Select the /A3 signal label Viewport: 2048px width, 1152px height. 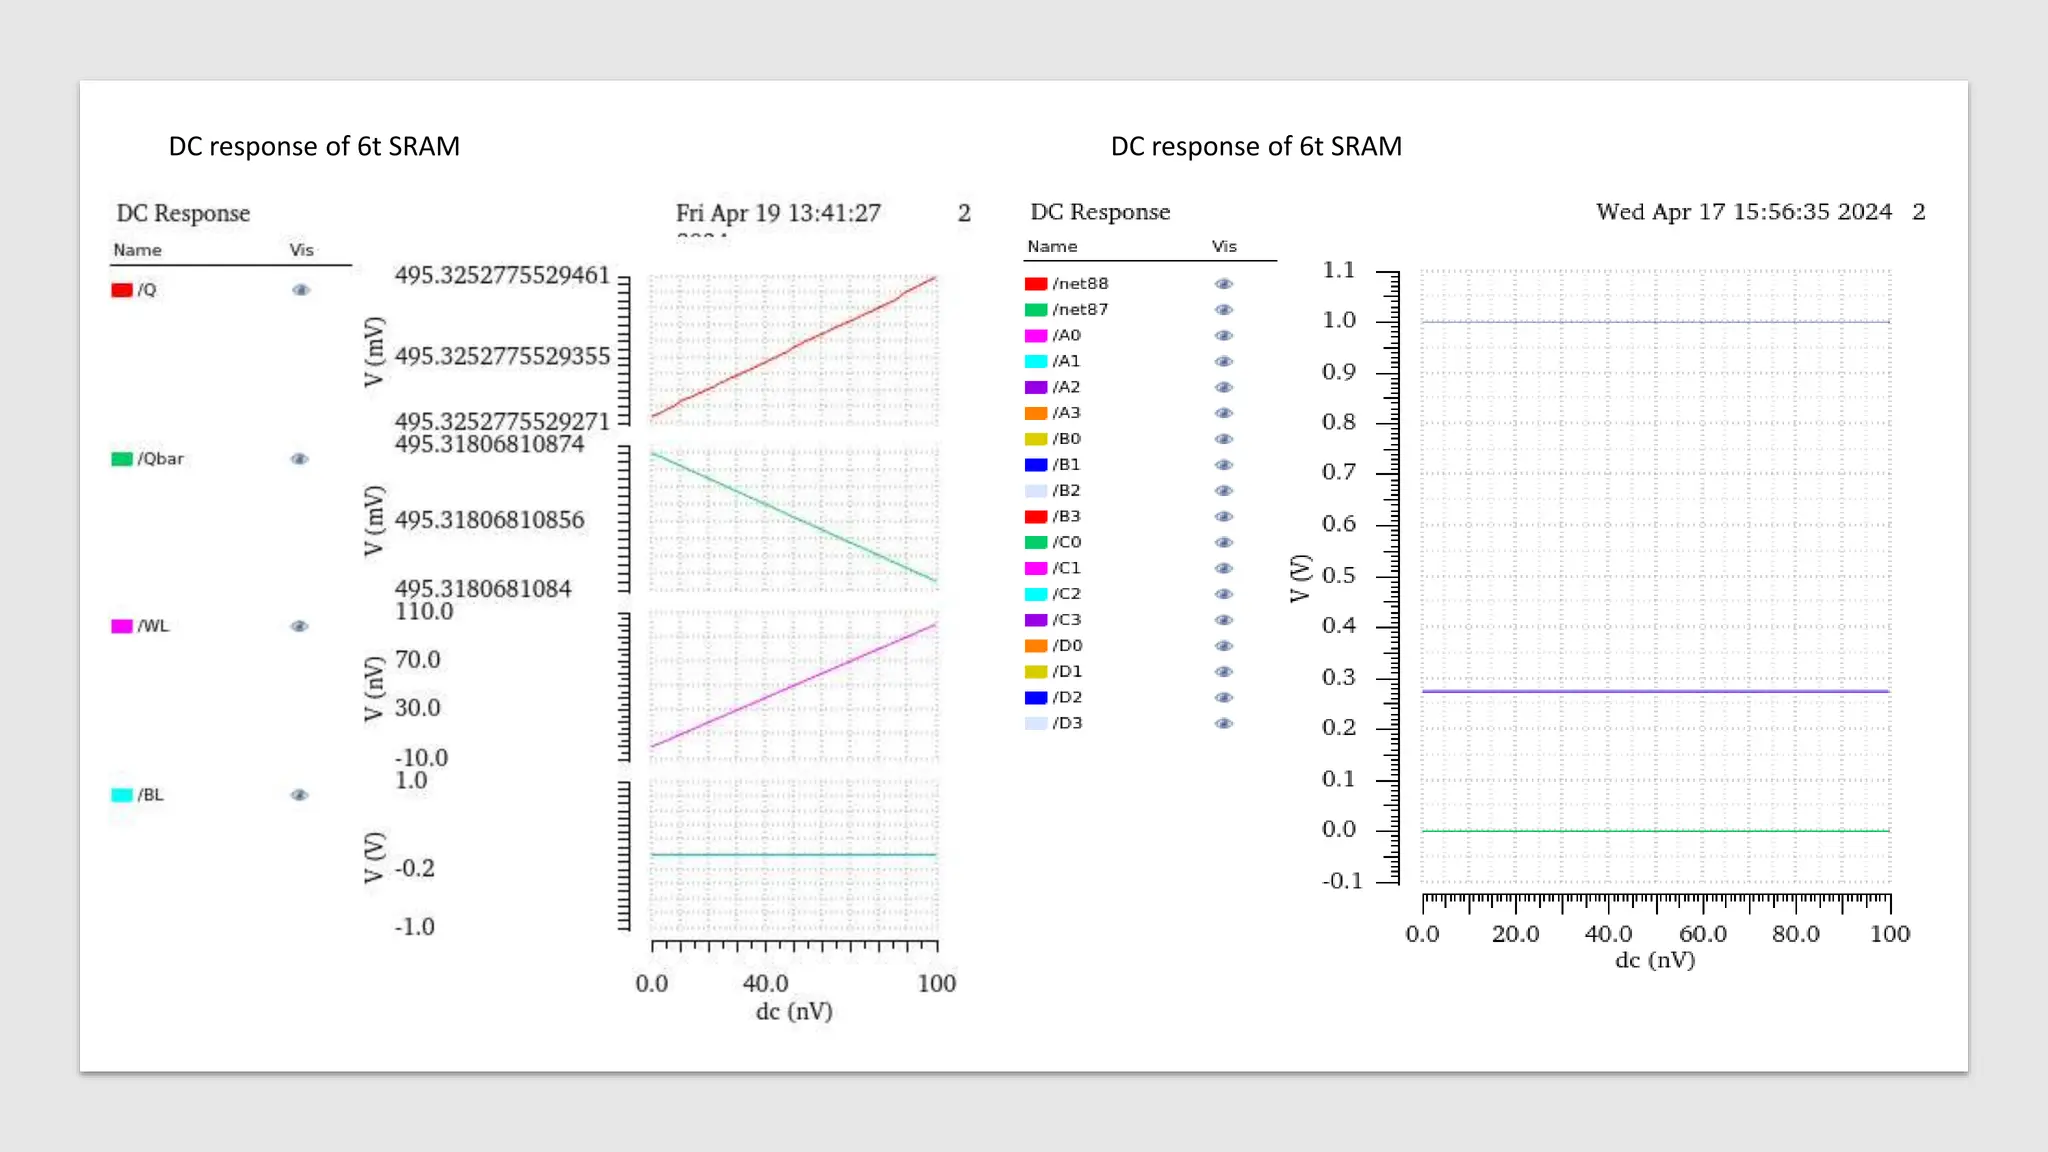tap(1067, 413)
